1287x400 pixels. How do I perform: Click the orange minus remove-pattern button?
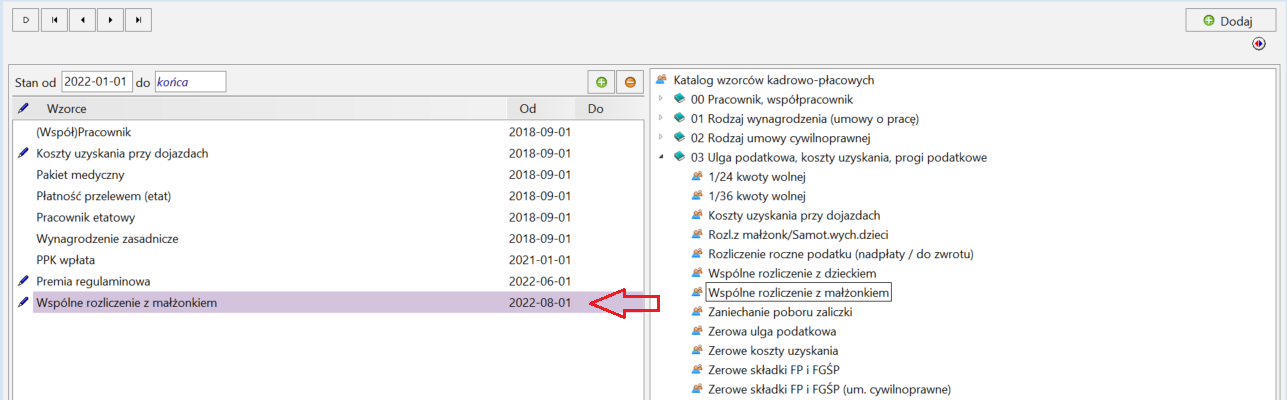[630, 82]
